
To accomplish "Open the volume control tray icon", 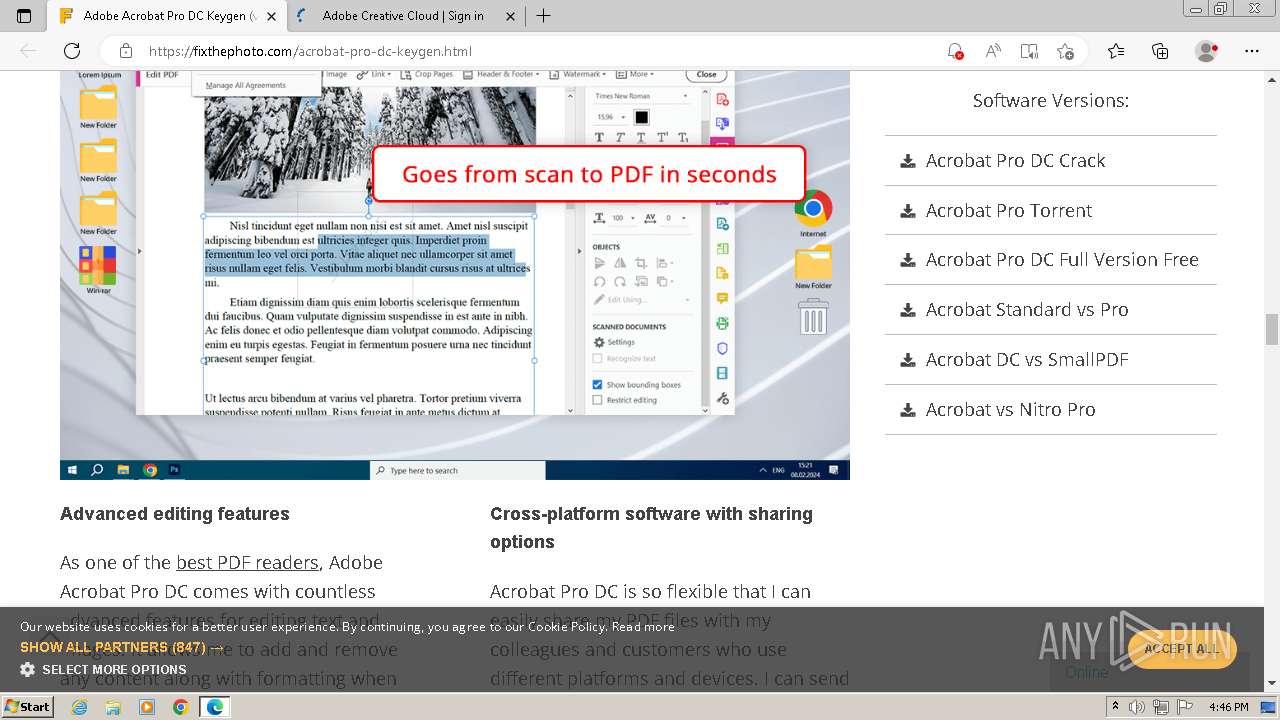I will (1139, 707).
